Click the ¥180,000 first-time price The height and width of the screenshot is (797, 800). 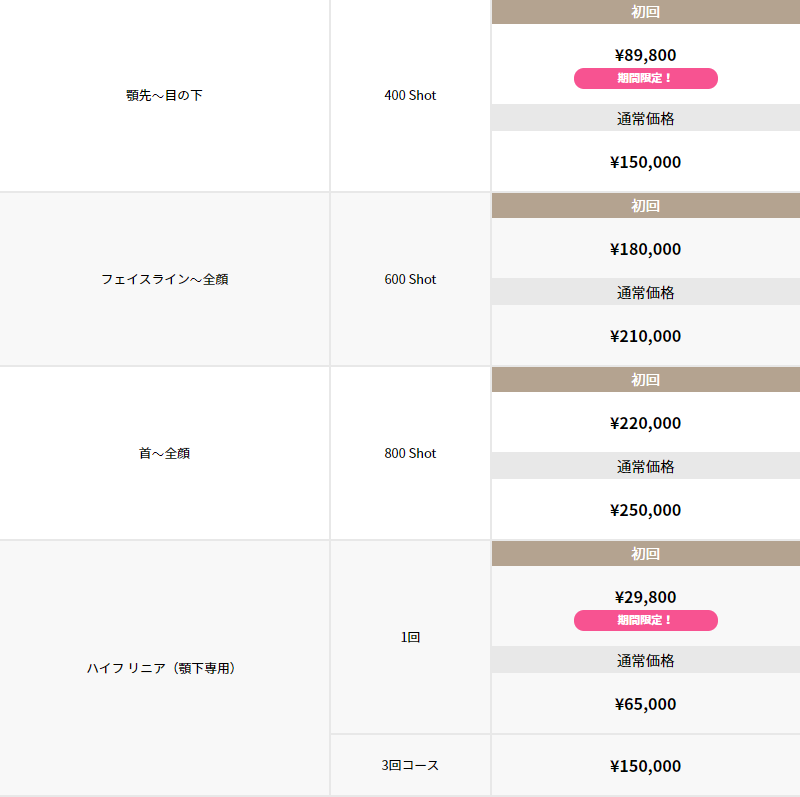coord(645,249)
